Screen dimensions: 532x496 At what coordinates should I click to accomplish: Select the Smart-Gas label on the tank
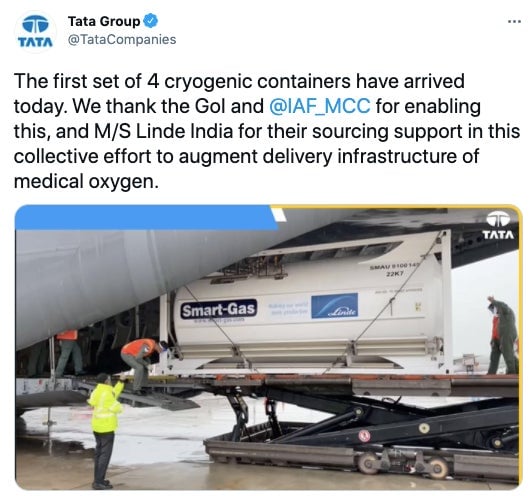pyautogui.click(x=219, y=309)
